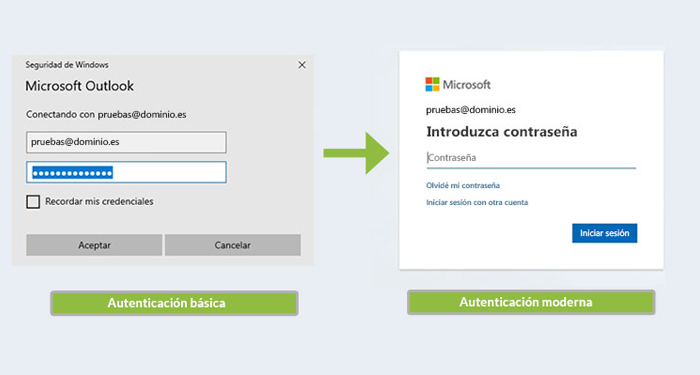Screen dimensions: 700x375
Task: Click the Microsoft wordmark text
Action: point(467,85)
